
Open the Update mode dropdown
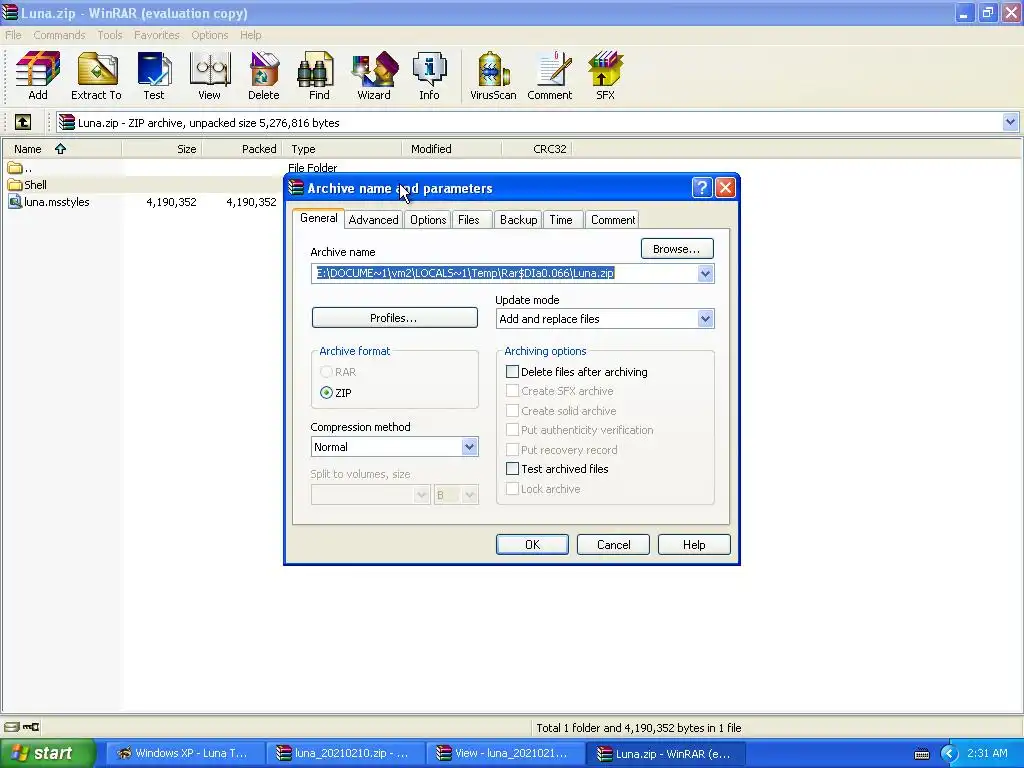tap(705, 319)
